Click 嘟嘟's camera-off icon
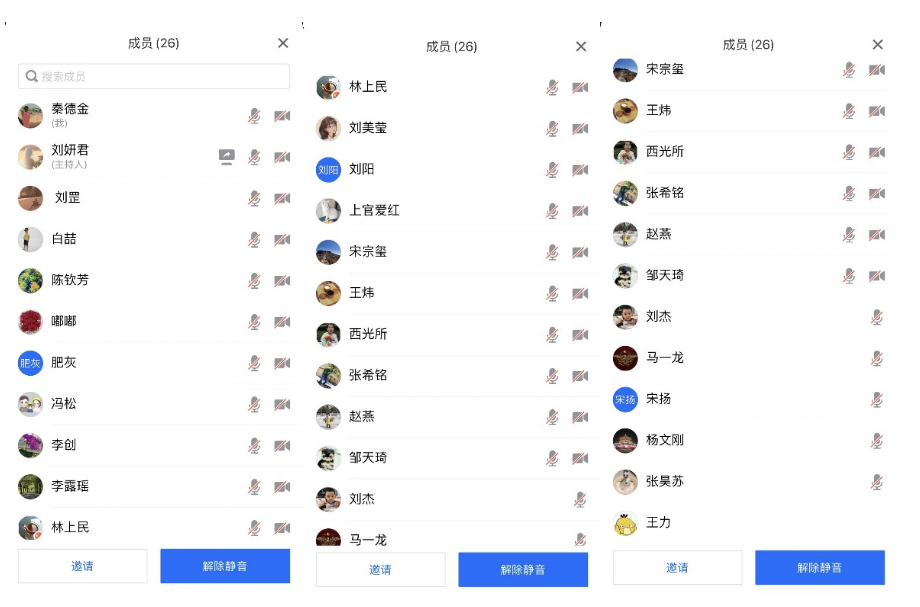Image resolution: width=920 pixels, height=607 pixels. coord(282,322)
